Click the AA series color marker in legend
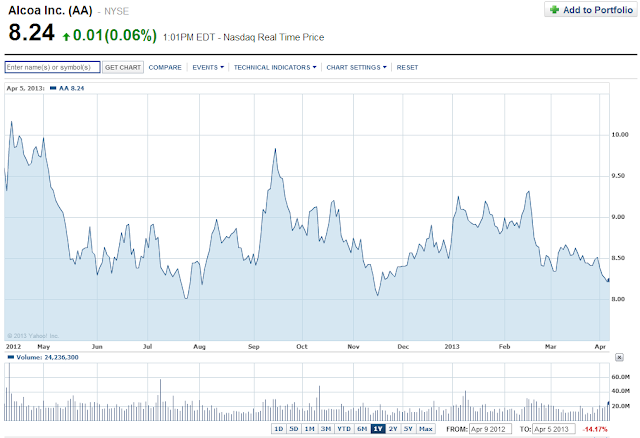The image size is (640, 438). coord(53,88)
